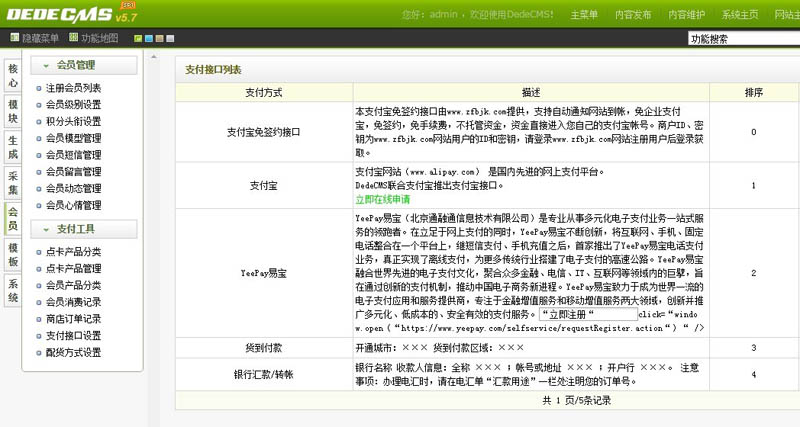
Task: Click the 描述 column header
Action: coord(531,92)
